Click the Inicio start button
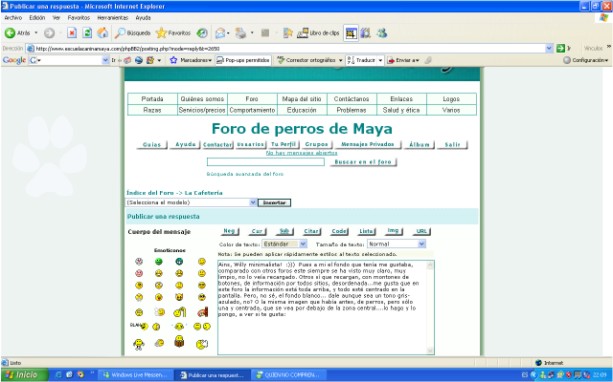Screen dimensions: 613x382 coord(24,375)
